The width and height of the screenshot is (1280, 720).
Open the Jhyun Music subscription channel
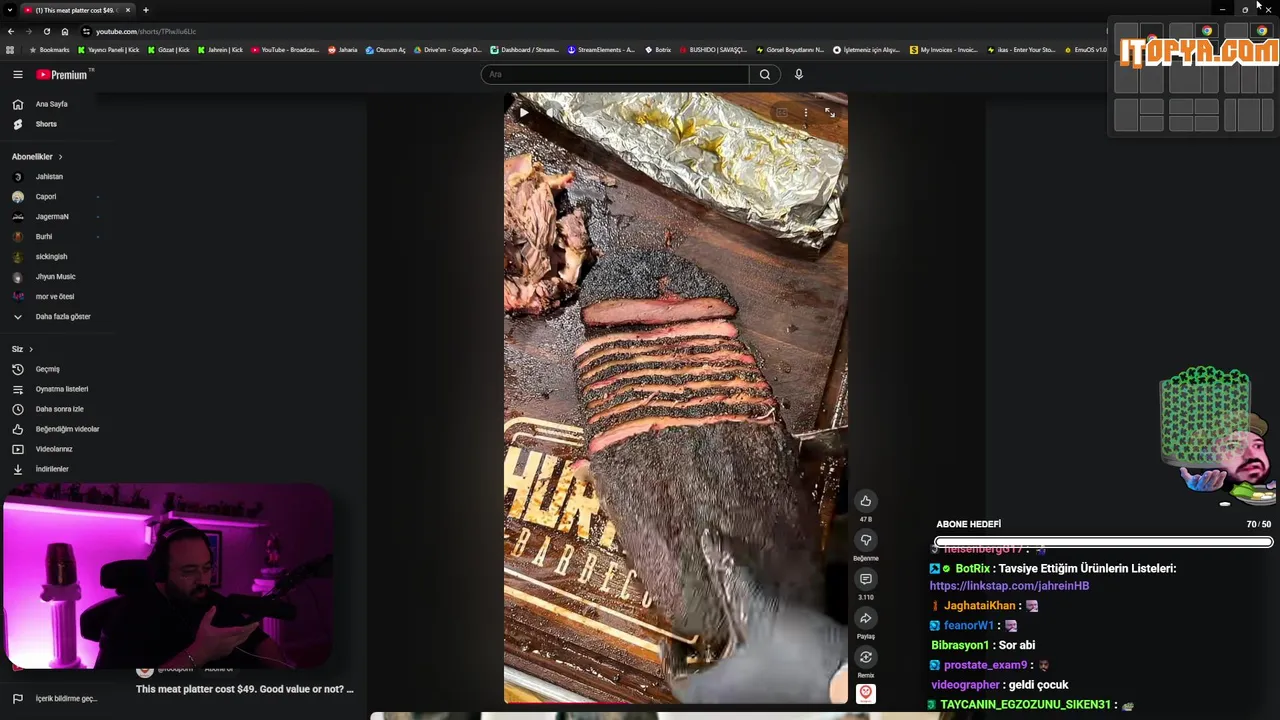pyautogui.click(x=55, y=277)
